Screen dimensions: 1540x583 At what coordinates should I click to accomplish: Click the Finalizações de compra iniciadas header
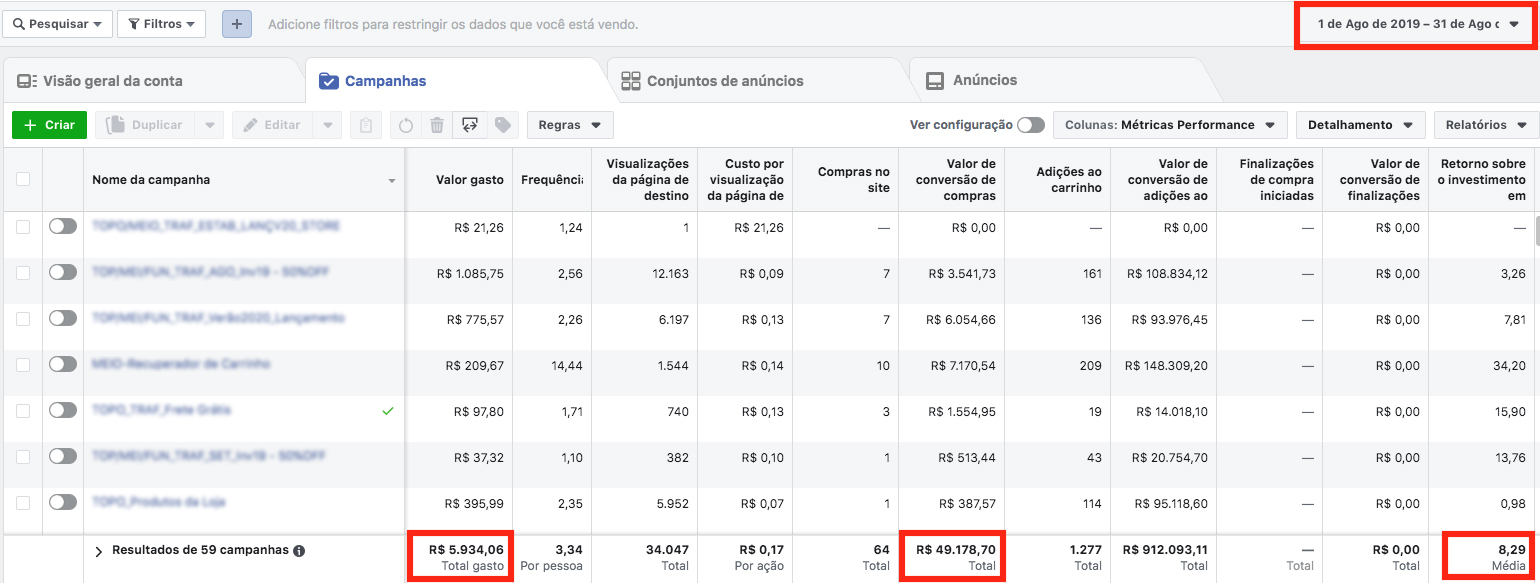[x=1270, y=179]
